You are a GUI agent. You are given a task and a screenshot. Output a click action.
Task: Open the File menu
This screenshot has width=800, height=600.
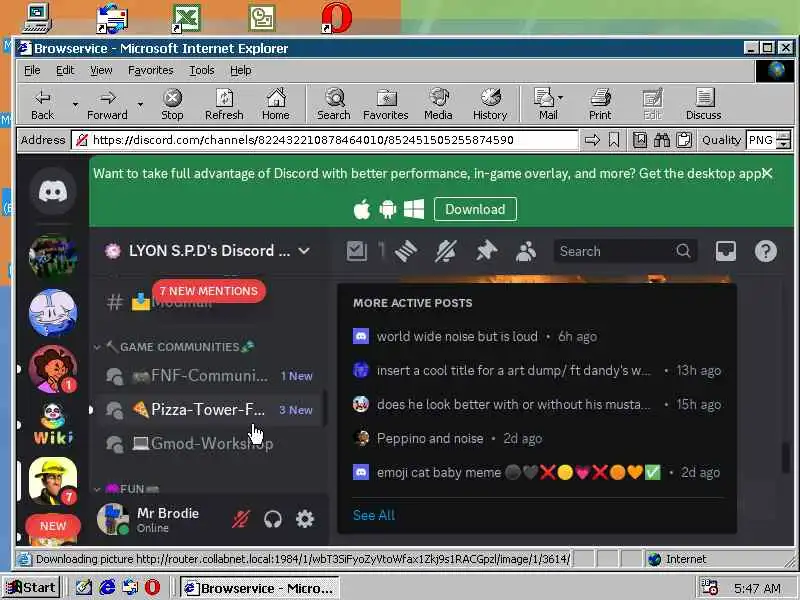pos(32,70)
